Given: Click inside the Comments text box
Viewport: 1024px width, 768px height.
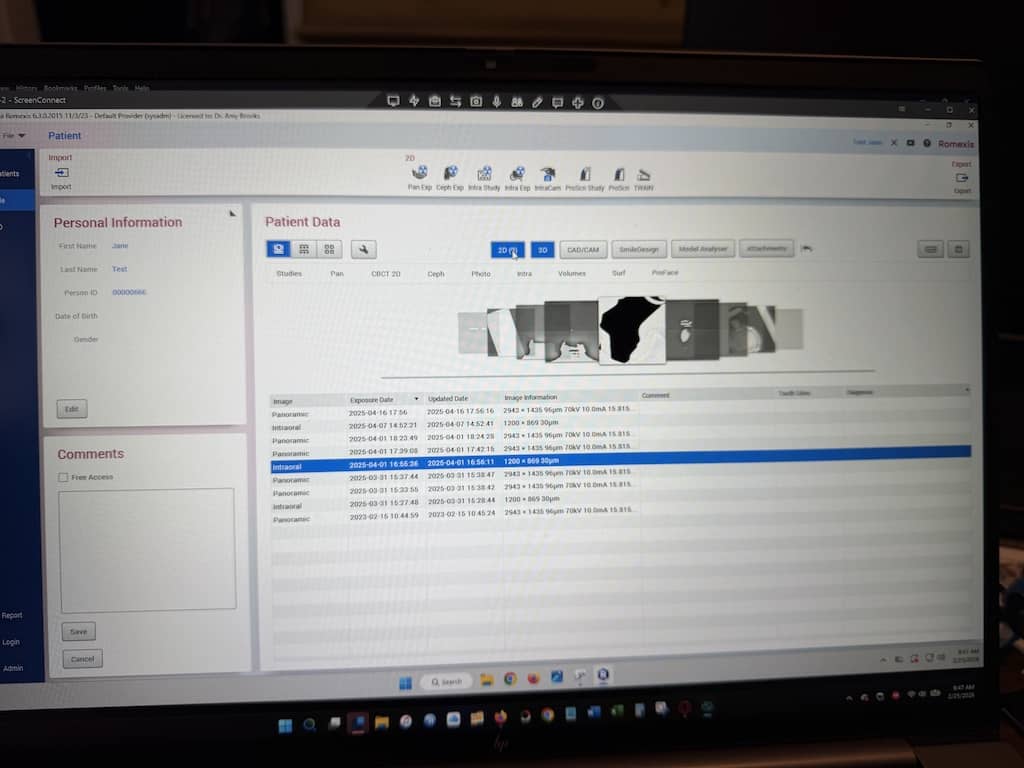Looking at the screenshot, I should click(x=148, y=549).
